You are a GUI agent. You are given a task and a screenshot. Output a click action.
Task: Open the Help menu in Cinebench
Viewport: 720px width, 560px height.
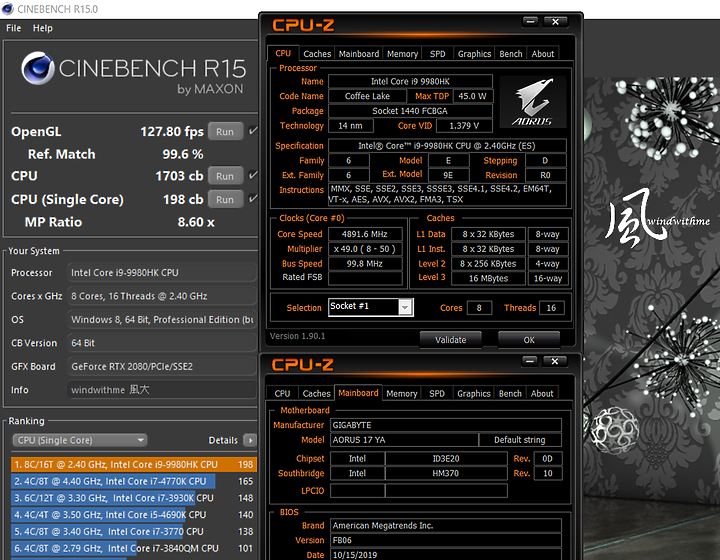pos(43,28)
